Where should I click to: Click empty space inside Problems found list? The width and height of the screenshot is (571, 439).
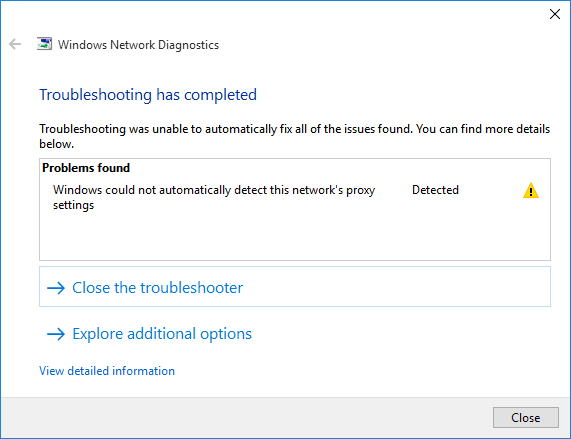point(295,237)
